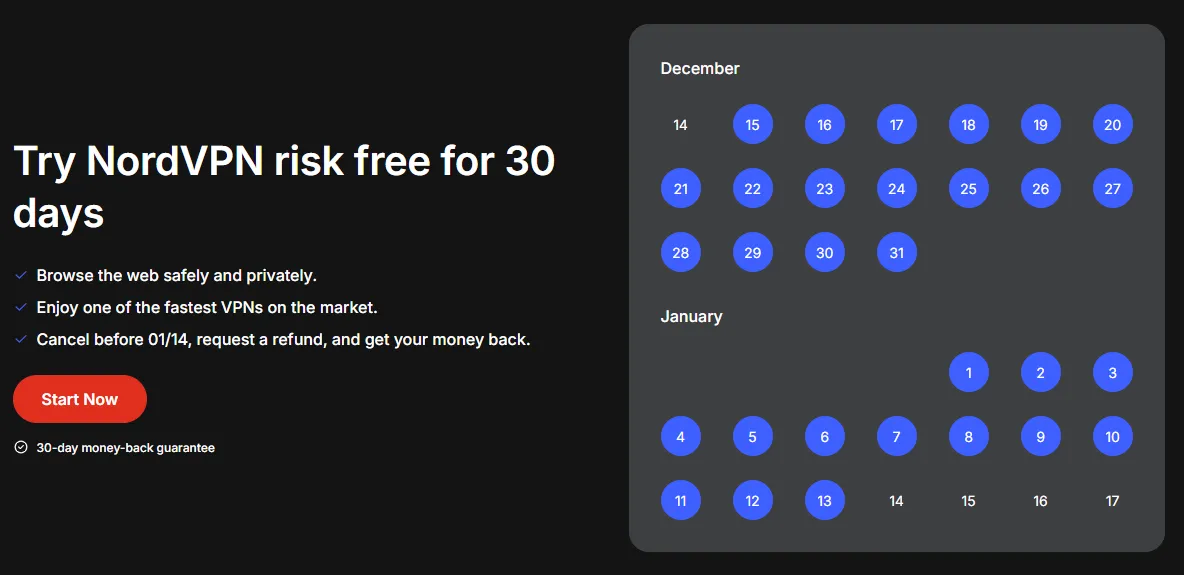Select December 25 on the calendar
The height and width of the screenshot is (575, 1184).
[969, 189]
